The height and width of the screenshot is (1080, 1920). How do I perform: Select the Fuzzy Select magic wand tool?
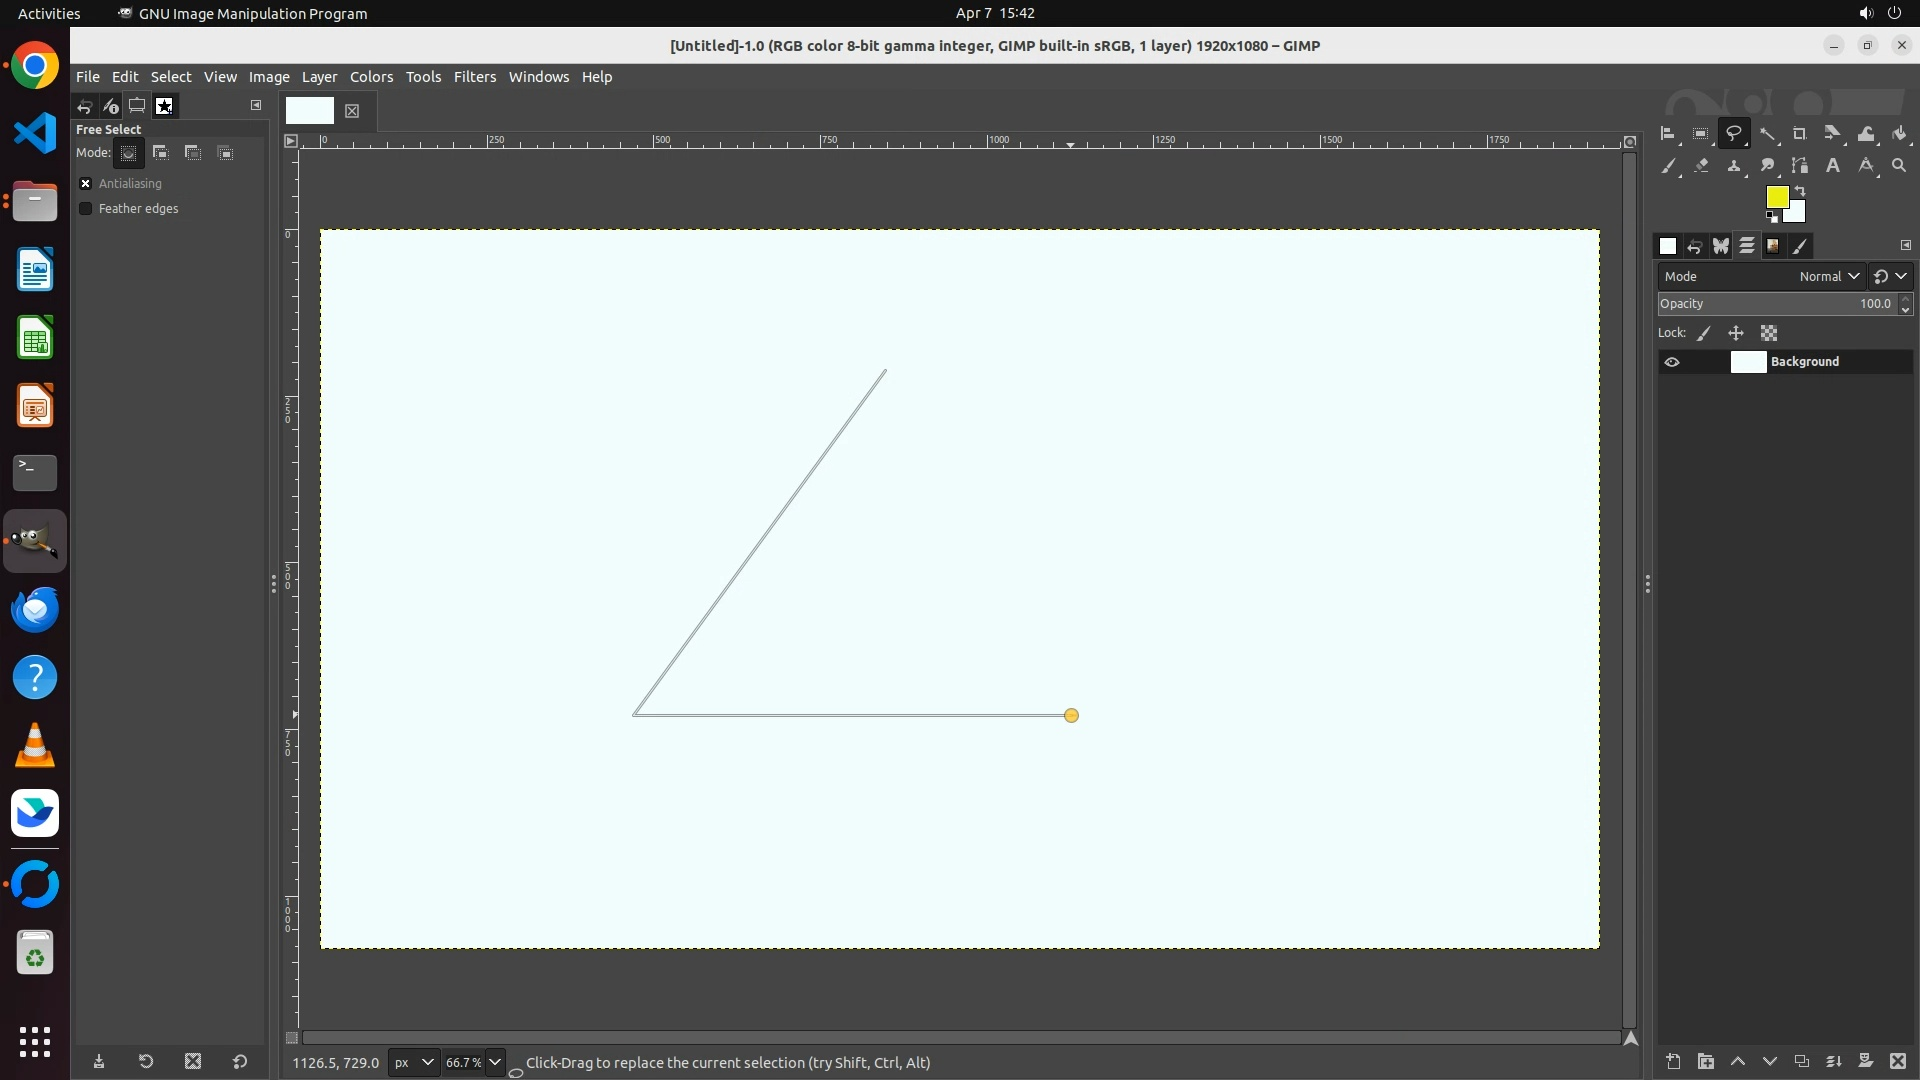click(1767, 134)
